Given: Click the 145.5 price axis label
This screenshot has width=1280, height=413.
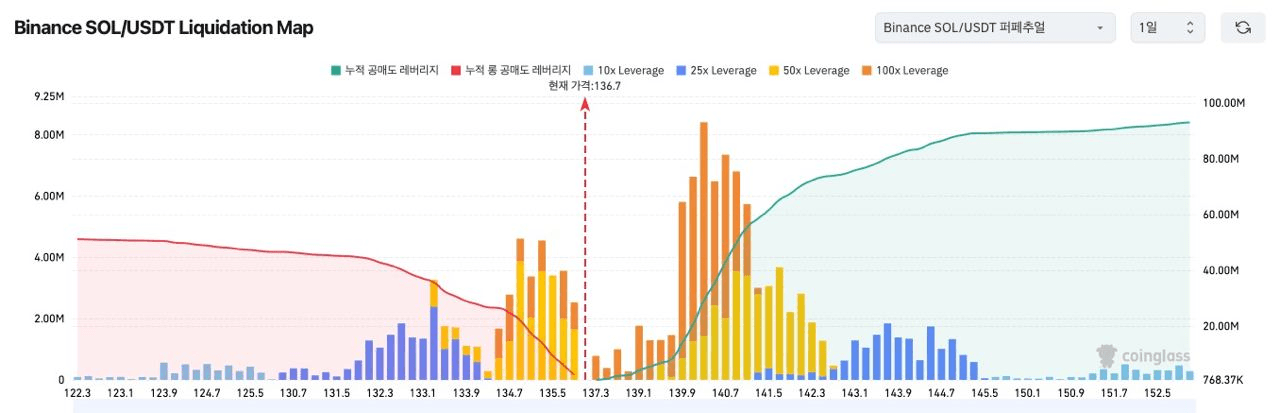Looking at the screenshot, I should 985,394.
